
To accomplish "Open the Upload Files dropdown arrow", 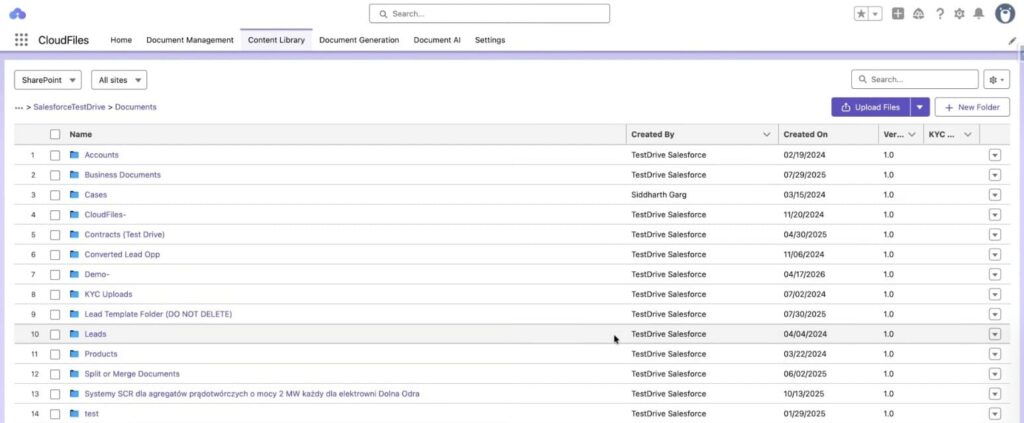I will [920, 107].
